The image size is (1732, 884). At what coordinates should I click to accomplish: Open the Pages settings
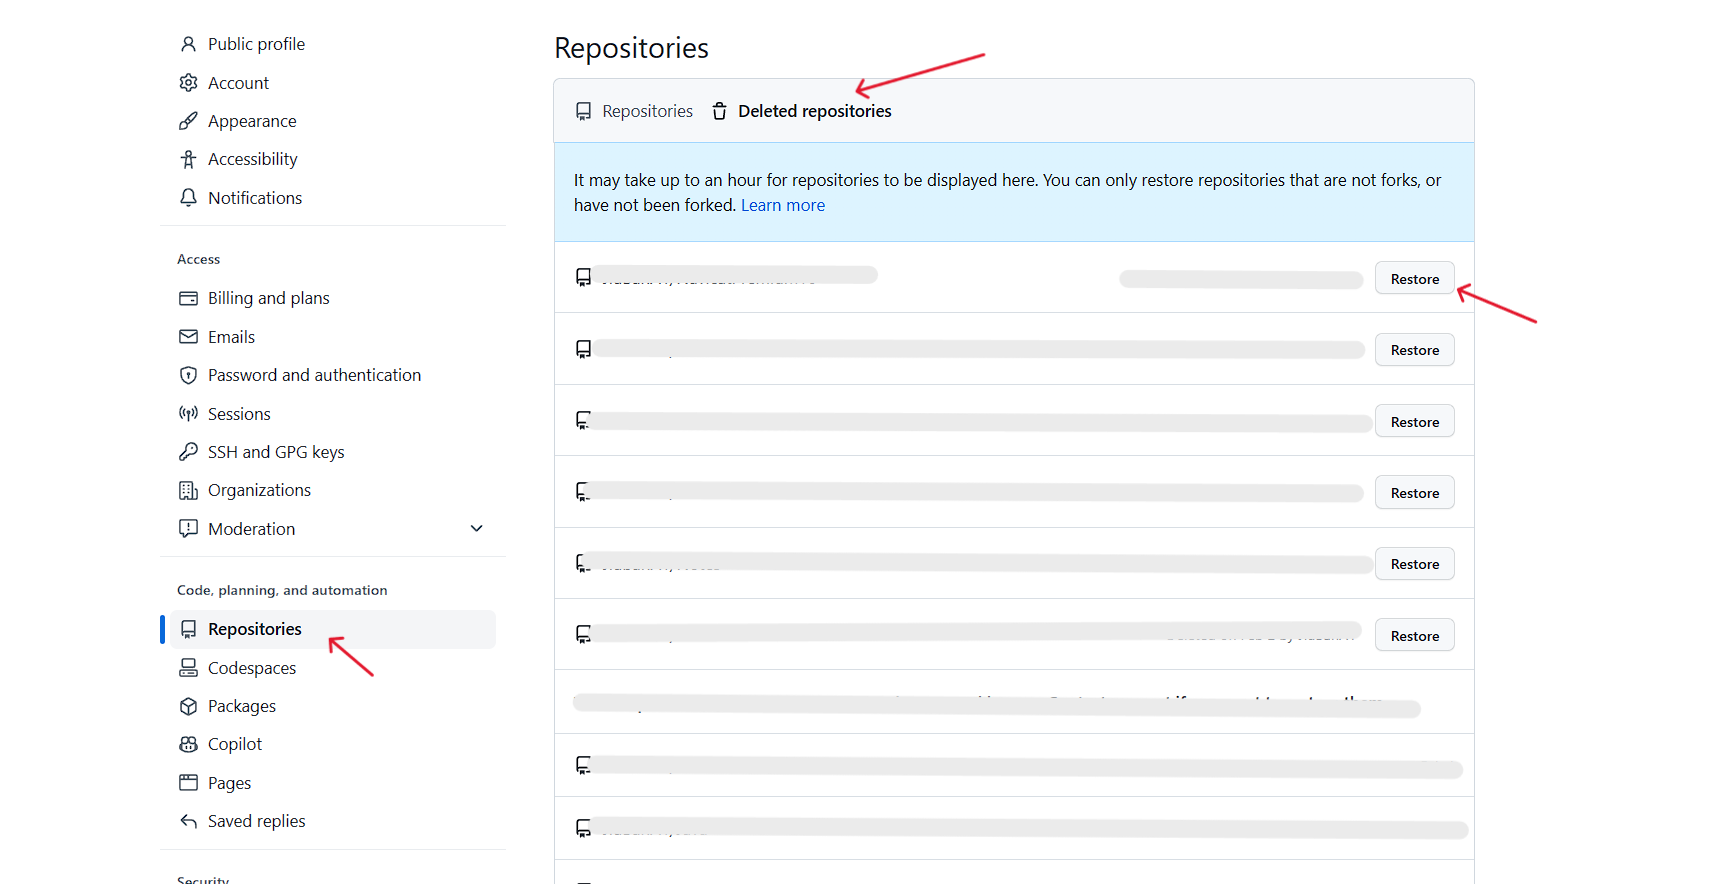(x=229, y=783)
